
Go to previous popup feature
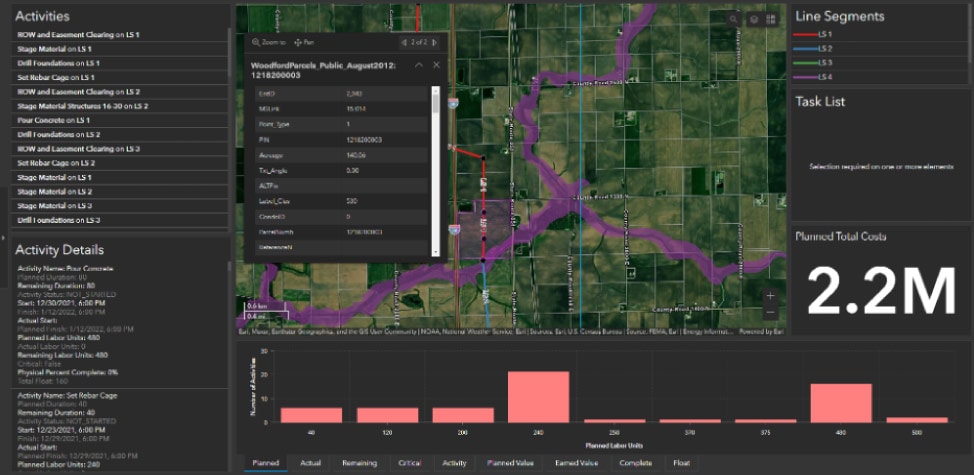tap(404, 42)
